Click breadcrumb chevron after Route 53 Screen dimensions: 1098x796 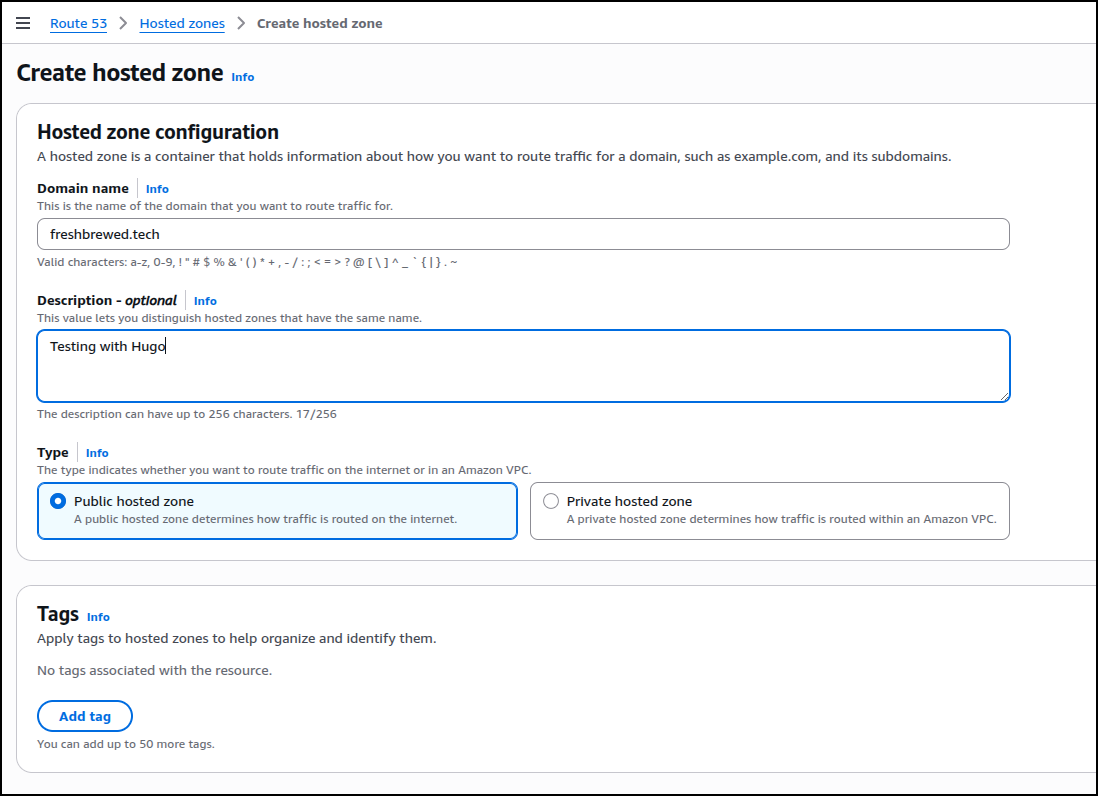123,23
